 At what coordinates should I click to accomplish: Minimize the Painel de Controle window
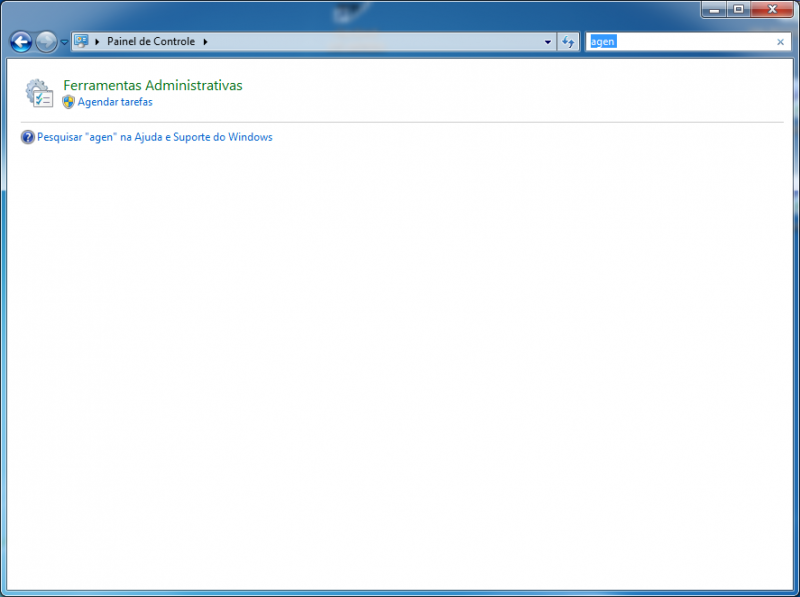712,10
